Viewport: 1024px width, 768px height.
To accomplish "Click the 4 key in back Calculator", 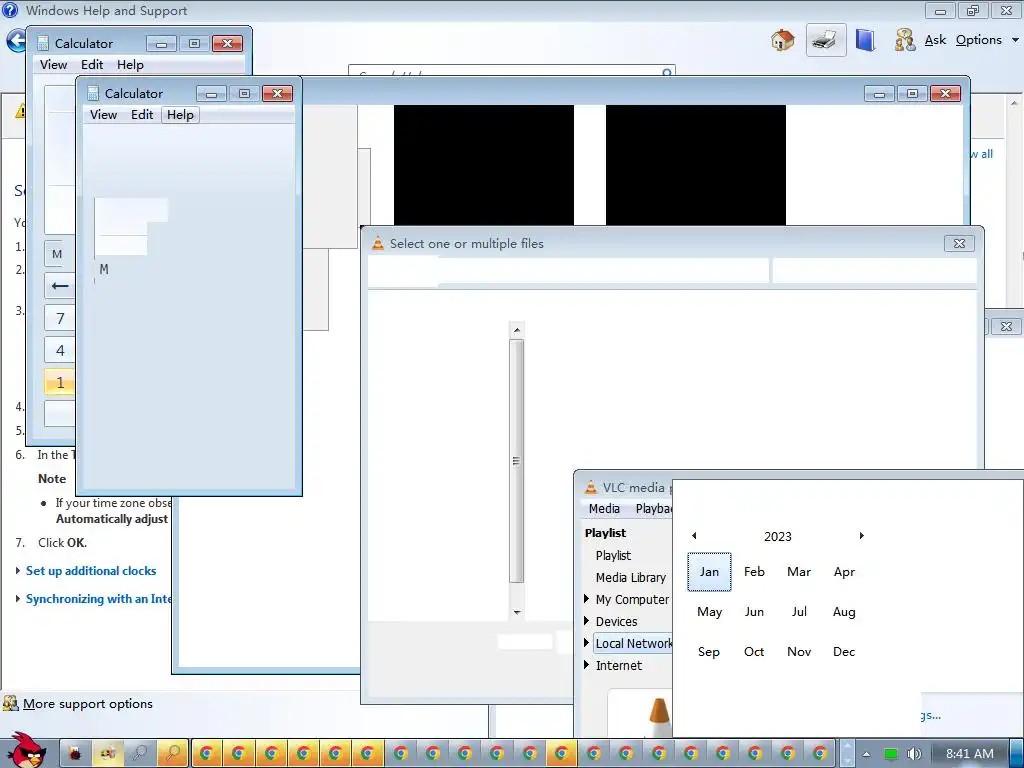I will click(60, 350).
